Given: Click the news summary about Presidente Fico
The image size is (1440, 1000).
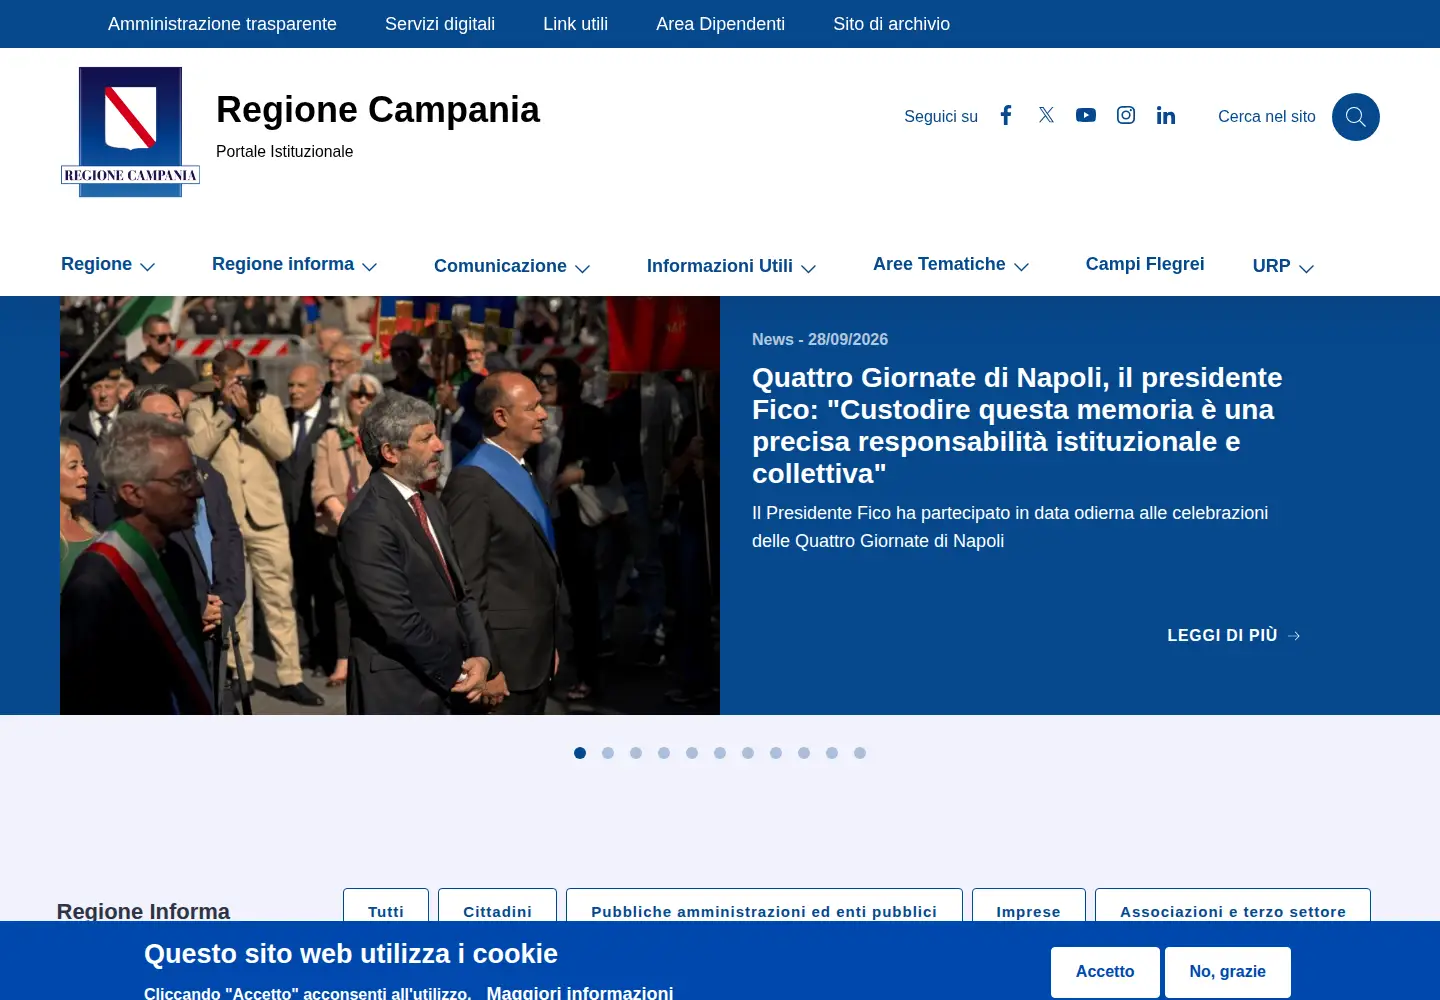Looking at the screenshot, I should click(x=1010, y=527).
